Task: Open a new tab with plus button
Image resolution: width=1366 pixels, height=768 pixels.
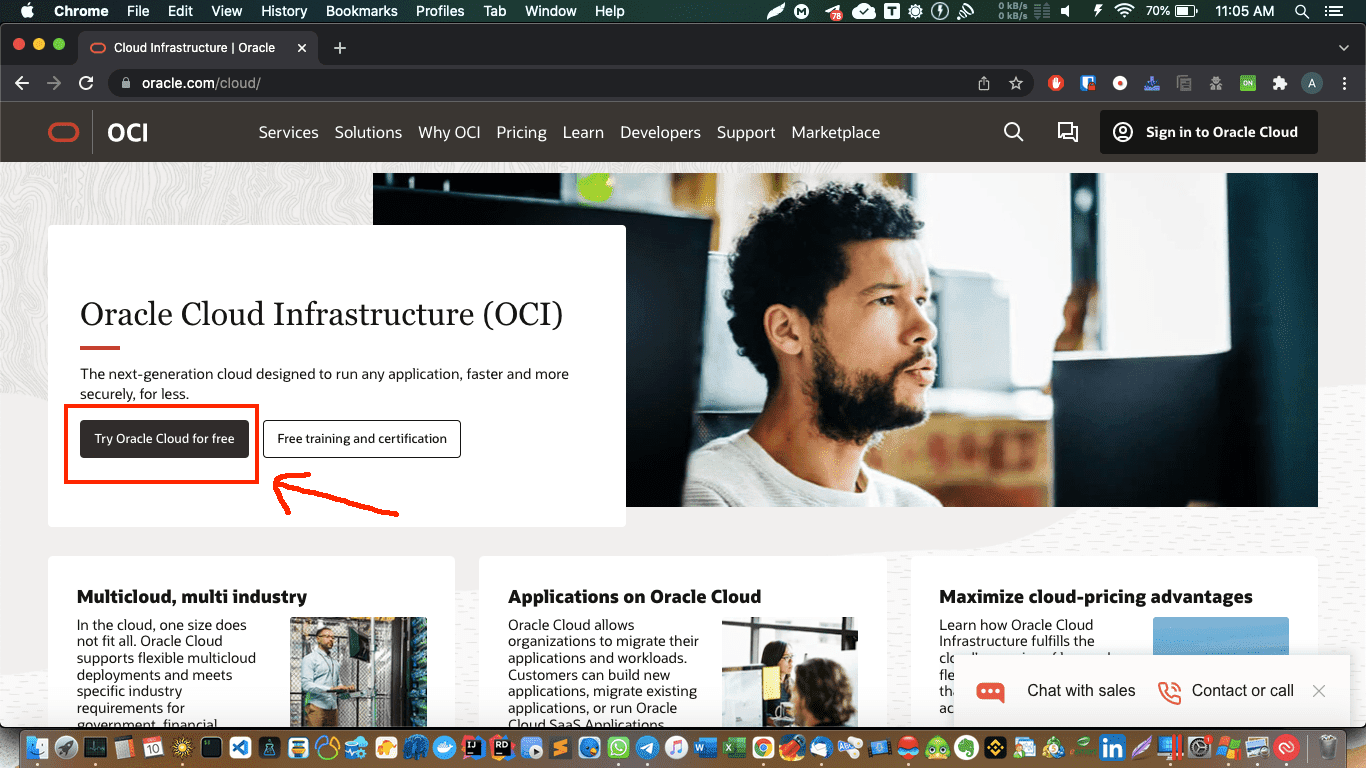Action: click(x=340, y=48)
